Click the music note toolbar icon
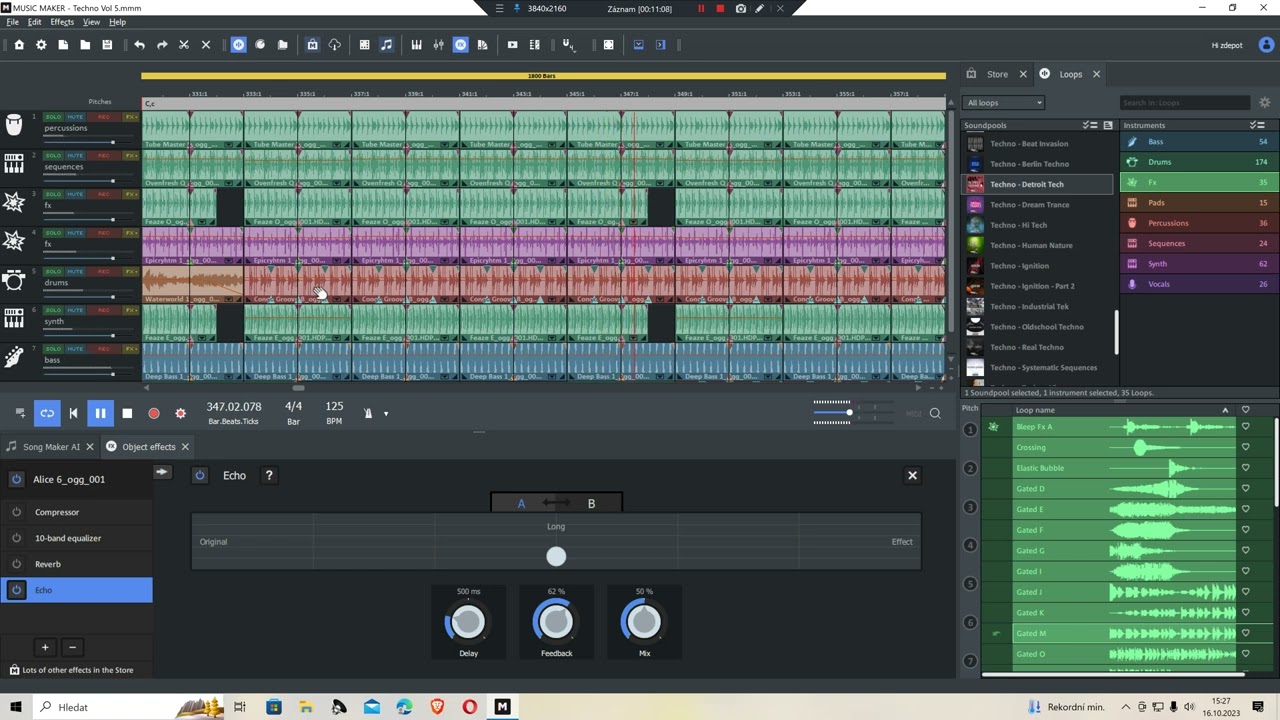Screen dimensions: 1280x720 [x=386, y=45]
